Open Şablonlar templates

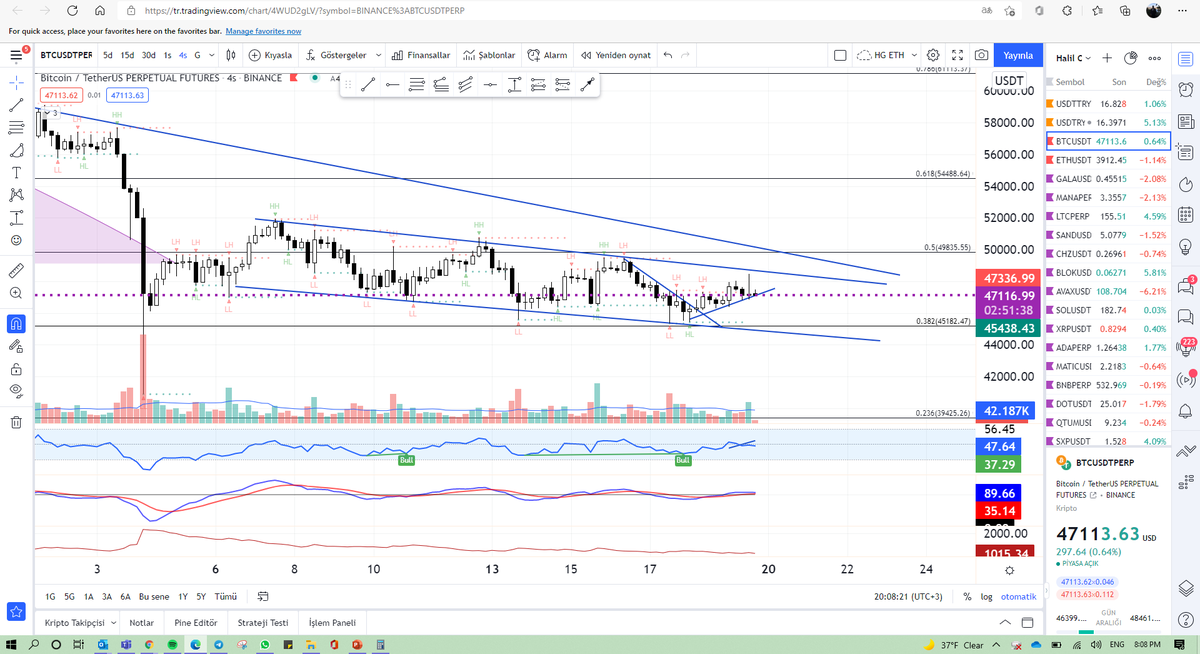coord(489,55)
